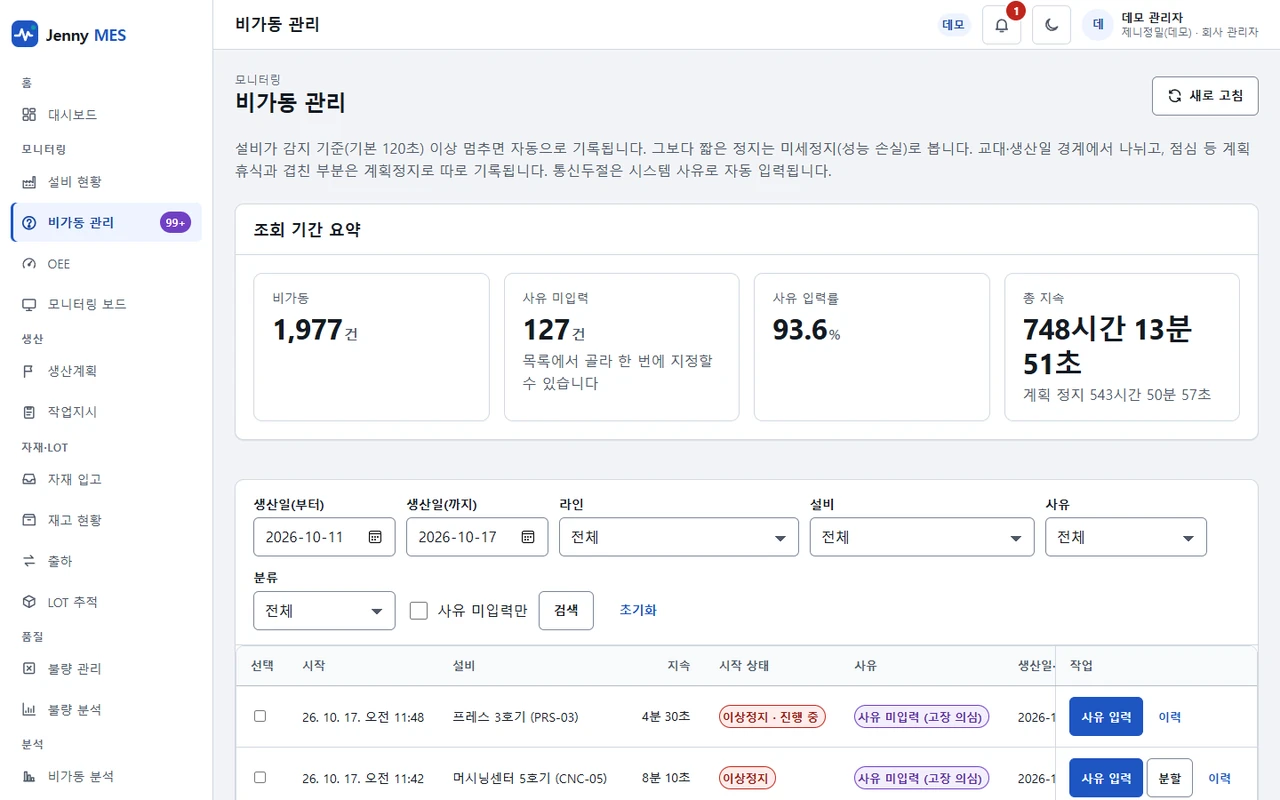Viewport: 1280px width, 800px height.
Task: Click the LOT 추적 cube icon
Action: point(29,602)
